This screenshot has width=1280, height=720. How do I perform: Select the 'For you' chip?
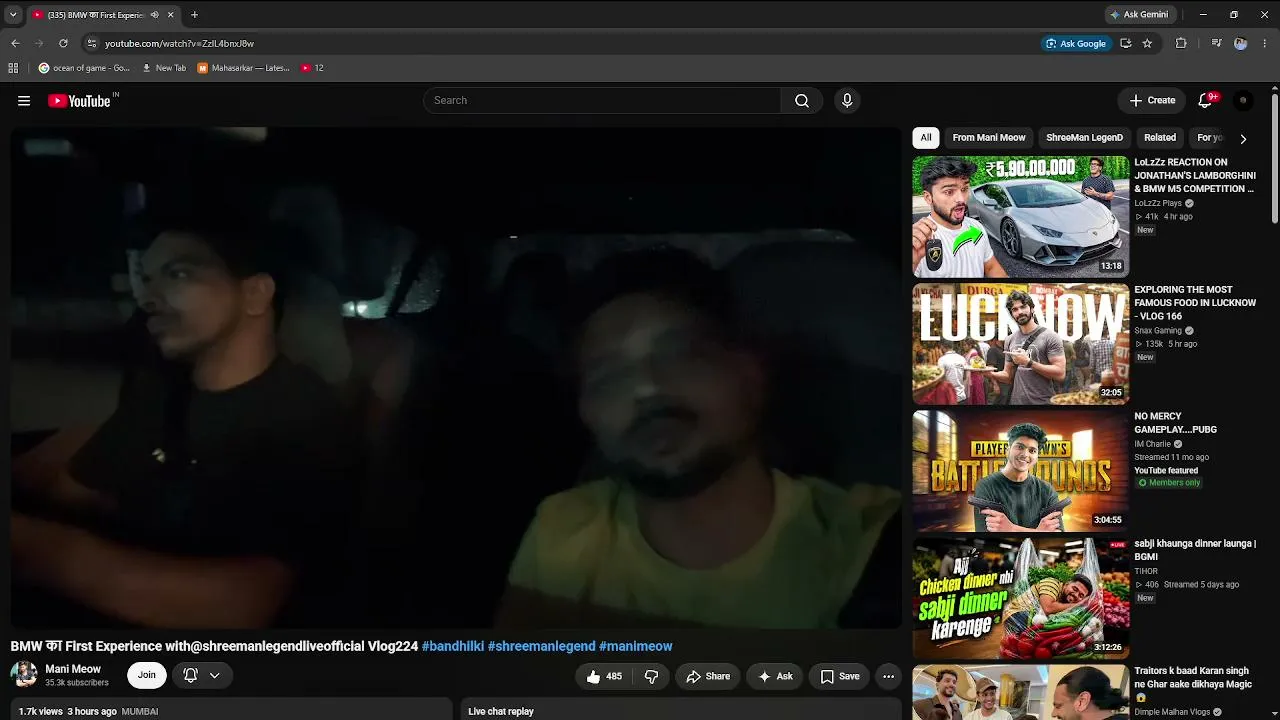point(1210,138)
